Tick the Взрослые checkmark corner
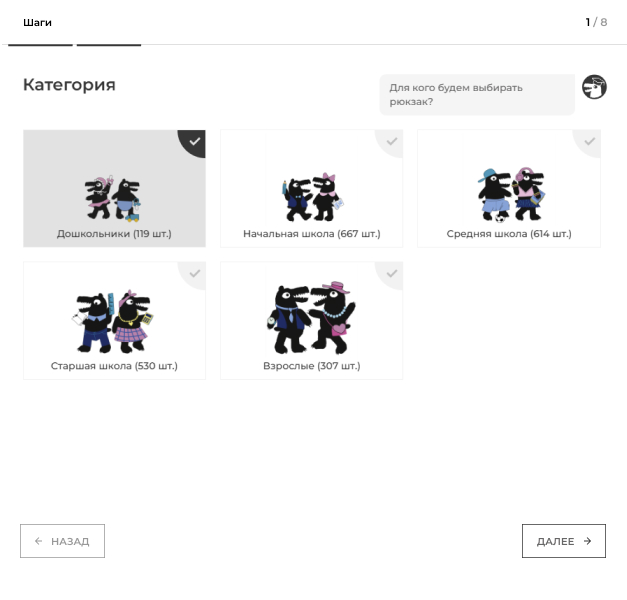 coord(390,275)
